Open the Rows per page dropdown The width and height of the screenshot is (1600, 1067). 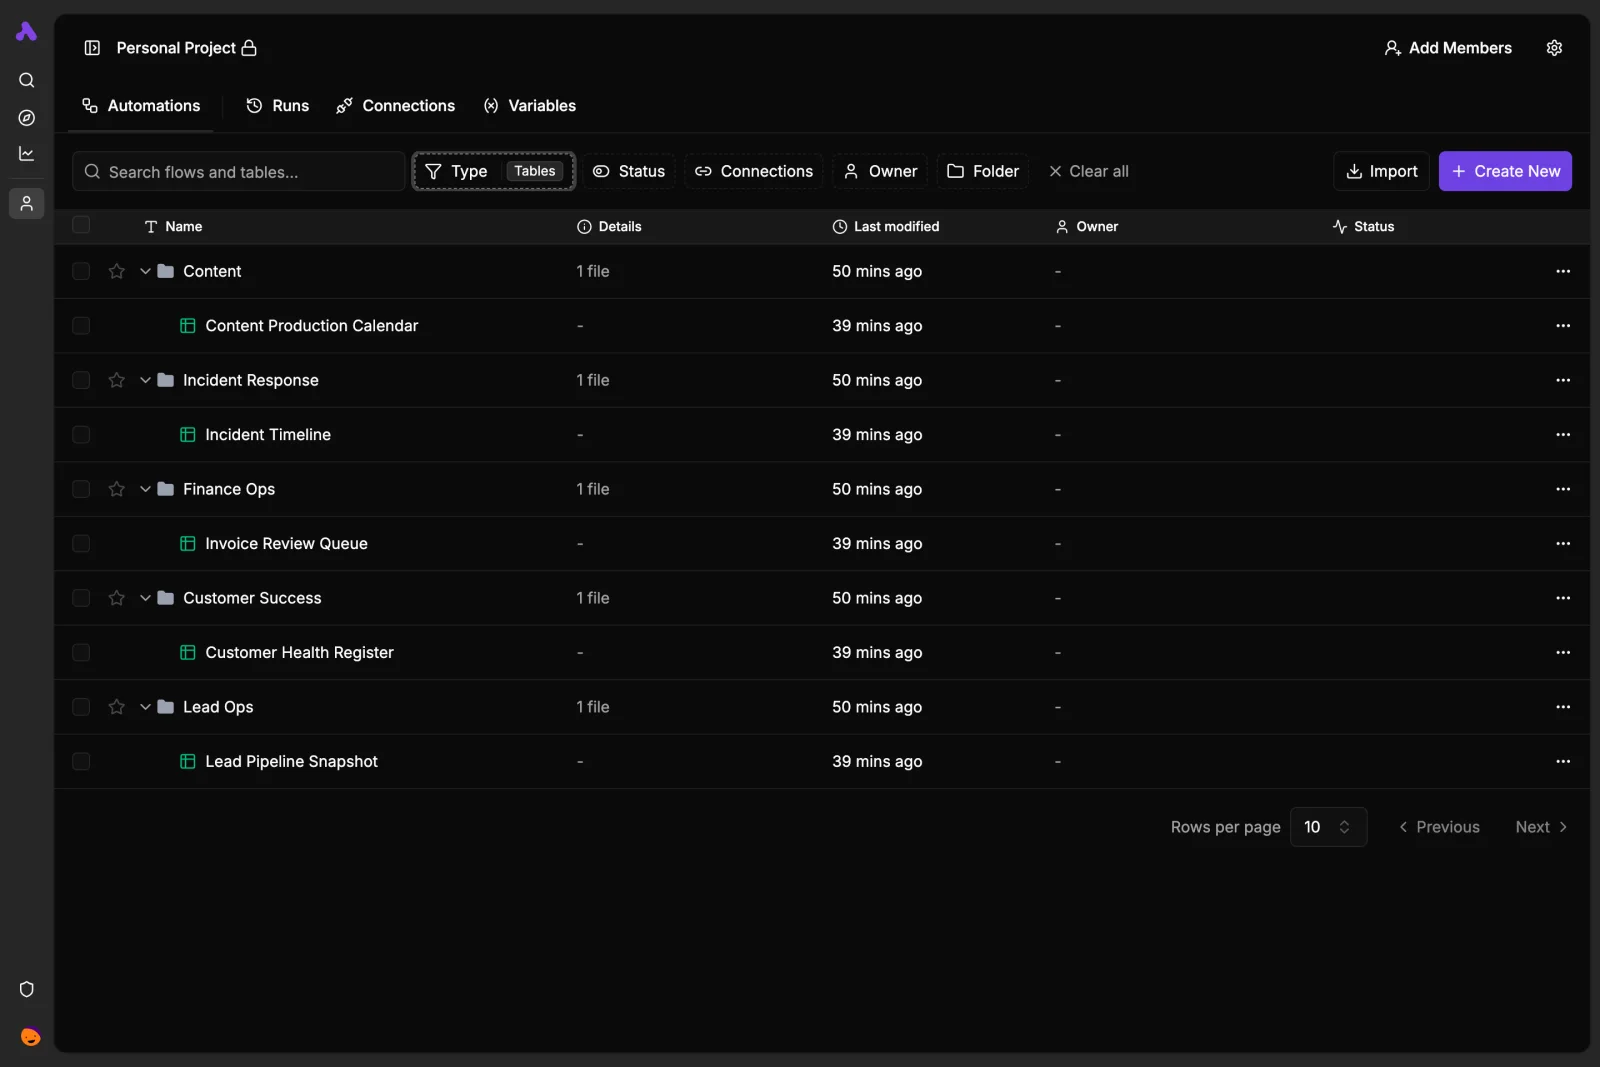click(1328, 827)
